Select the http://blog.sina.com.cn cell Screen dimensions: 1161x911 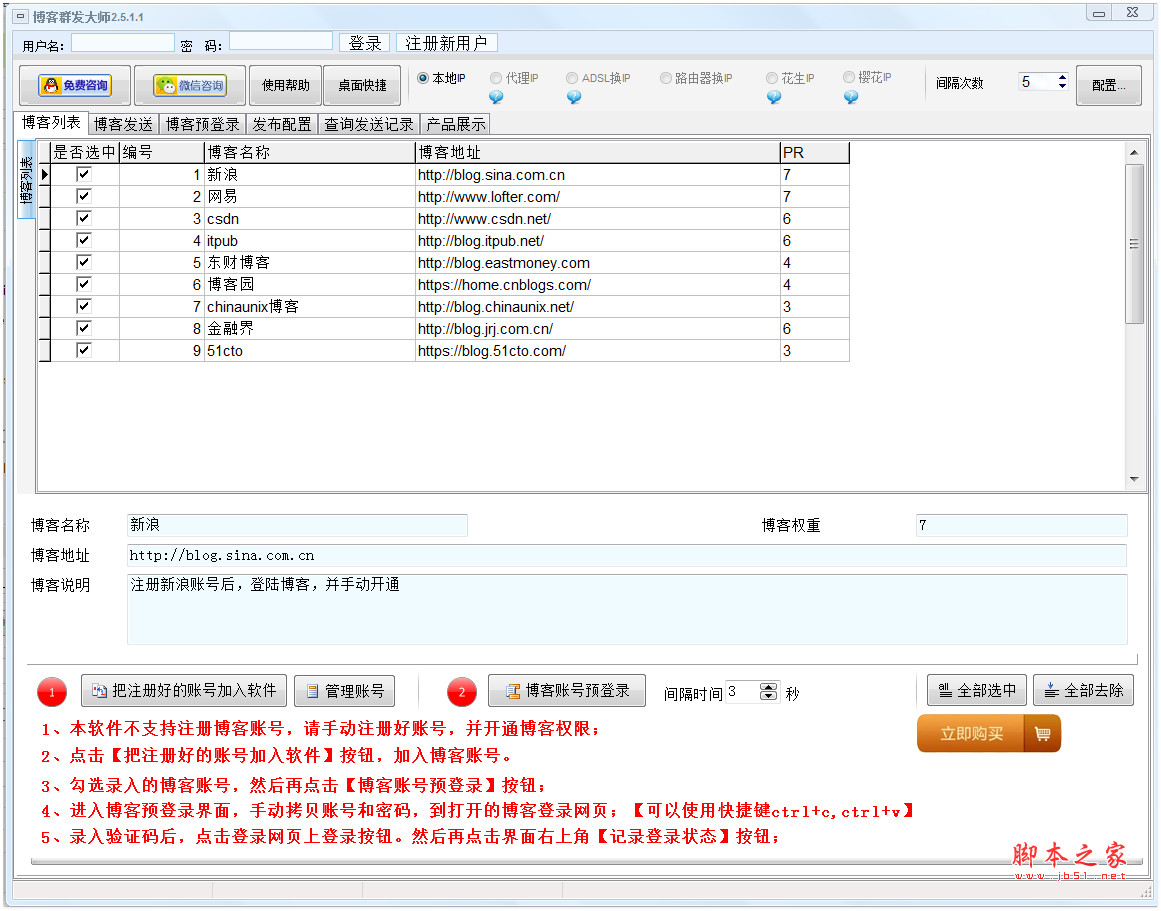point(598,175)
